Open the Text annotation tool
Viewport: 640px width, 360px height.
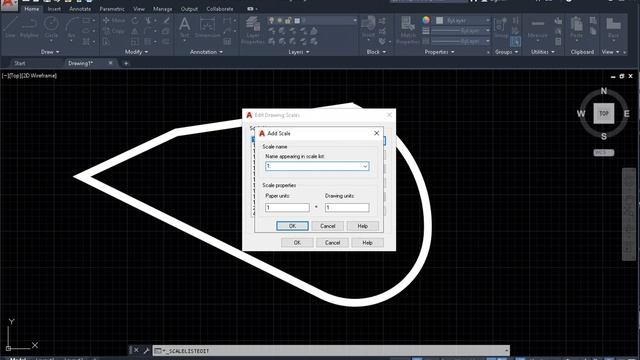click(x=184, y=27)
